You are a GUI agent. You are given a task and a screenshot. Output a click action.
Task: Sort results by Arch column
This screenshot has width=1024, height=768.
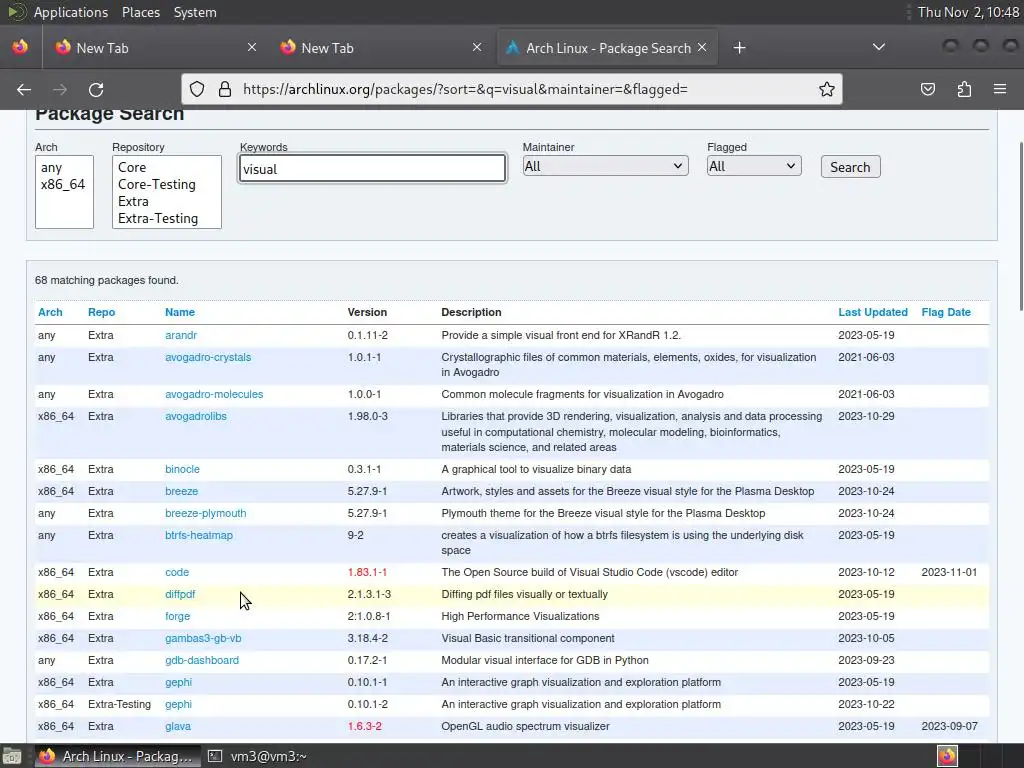pyautogui.click(x=50, y=312)
